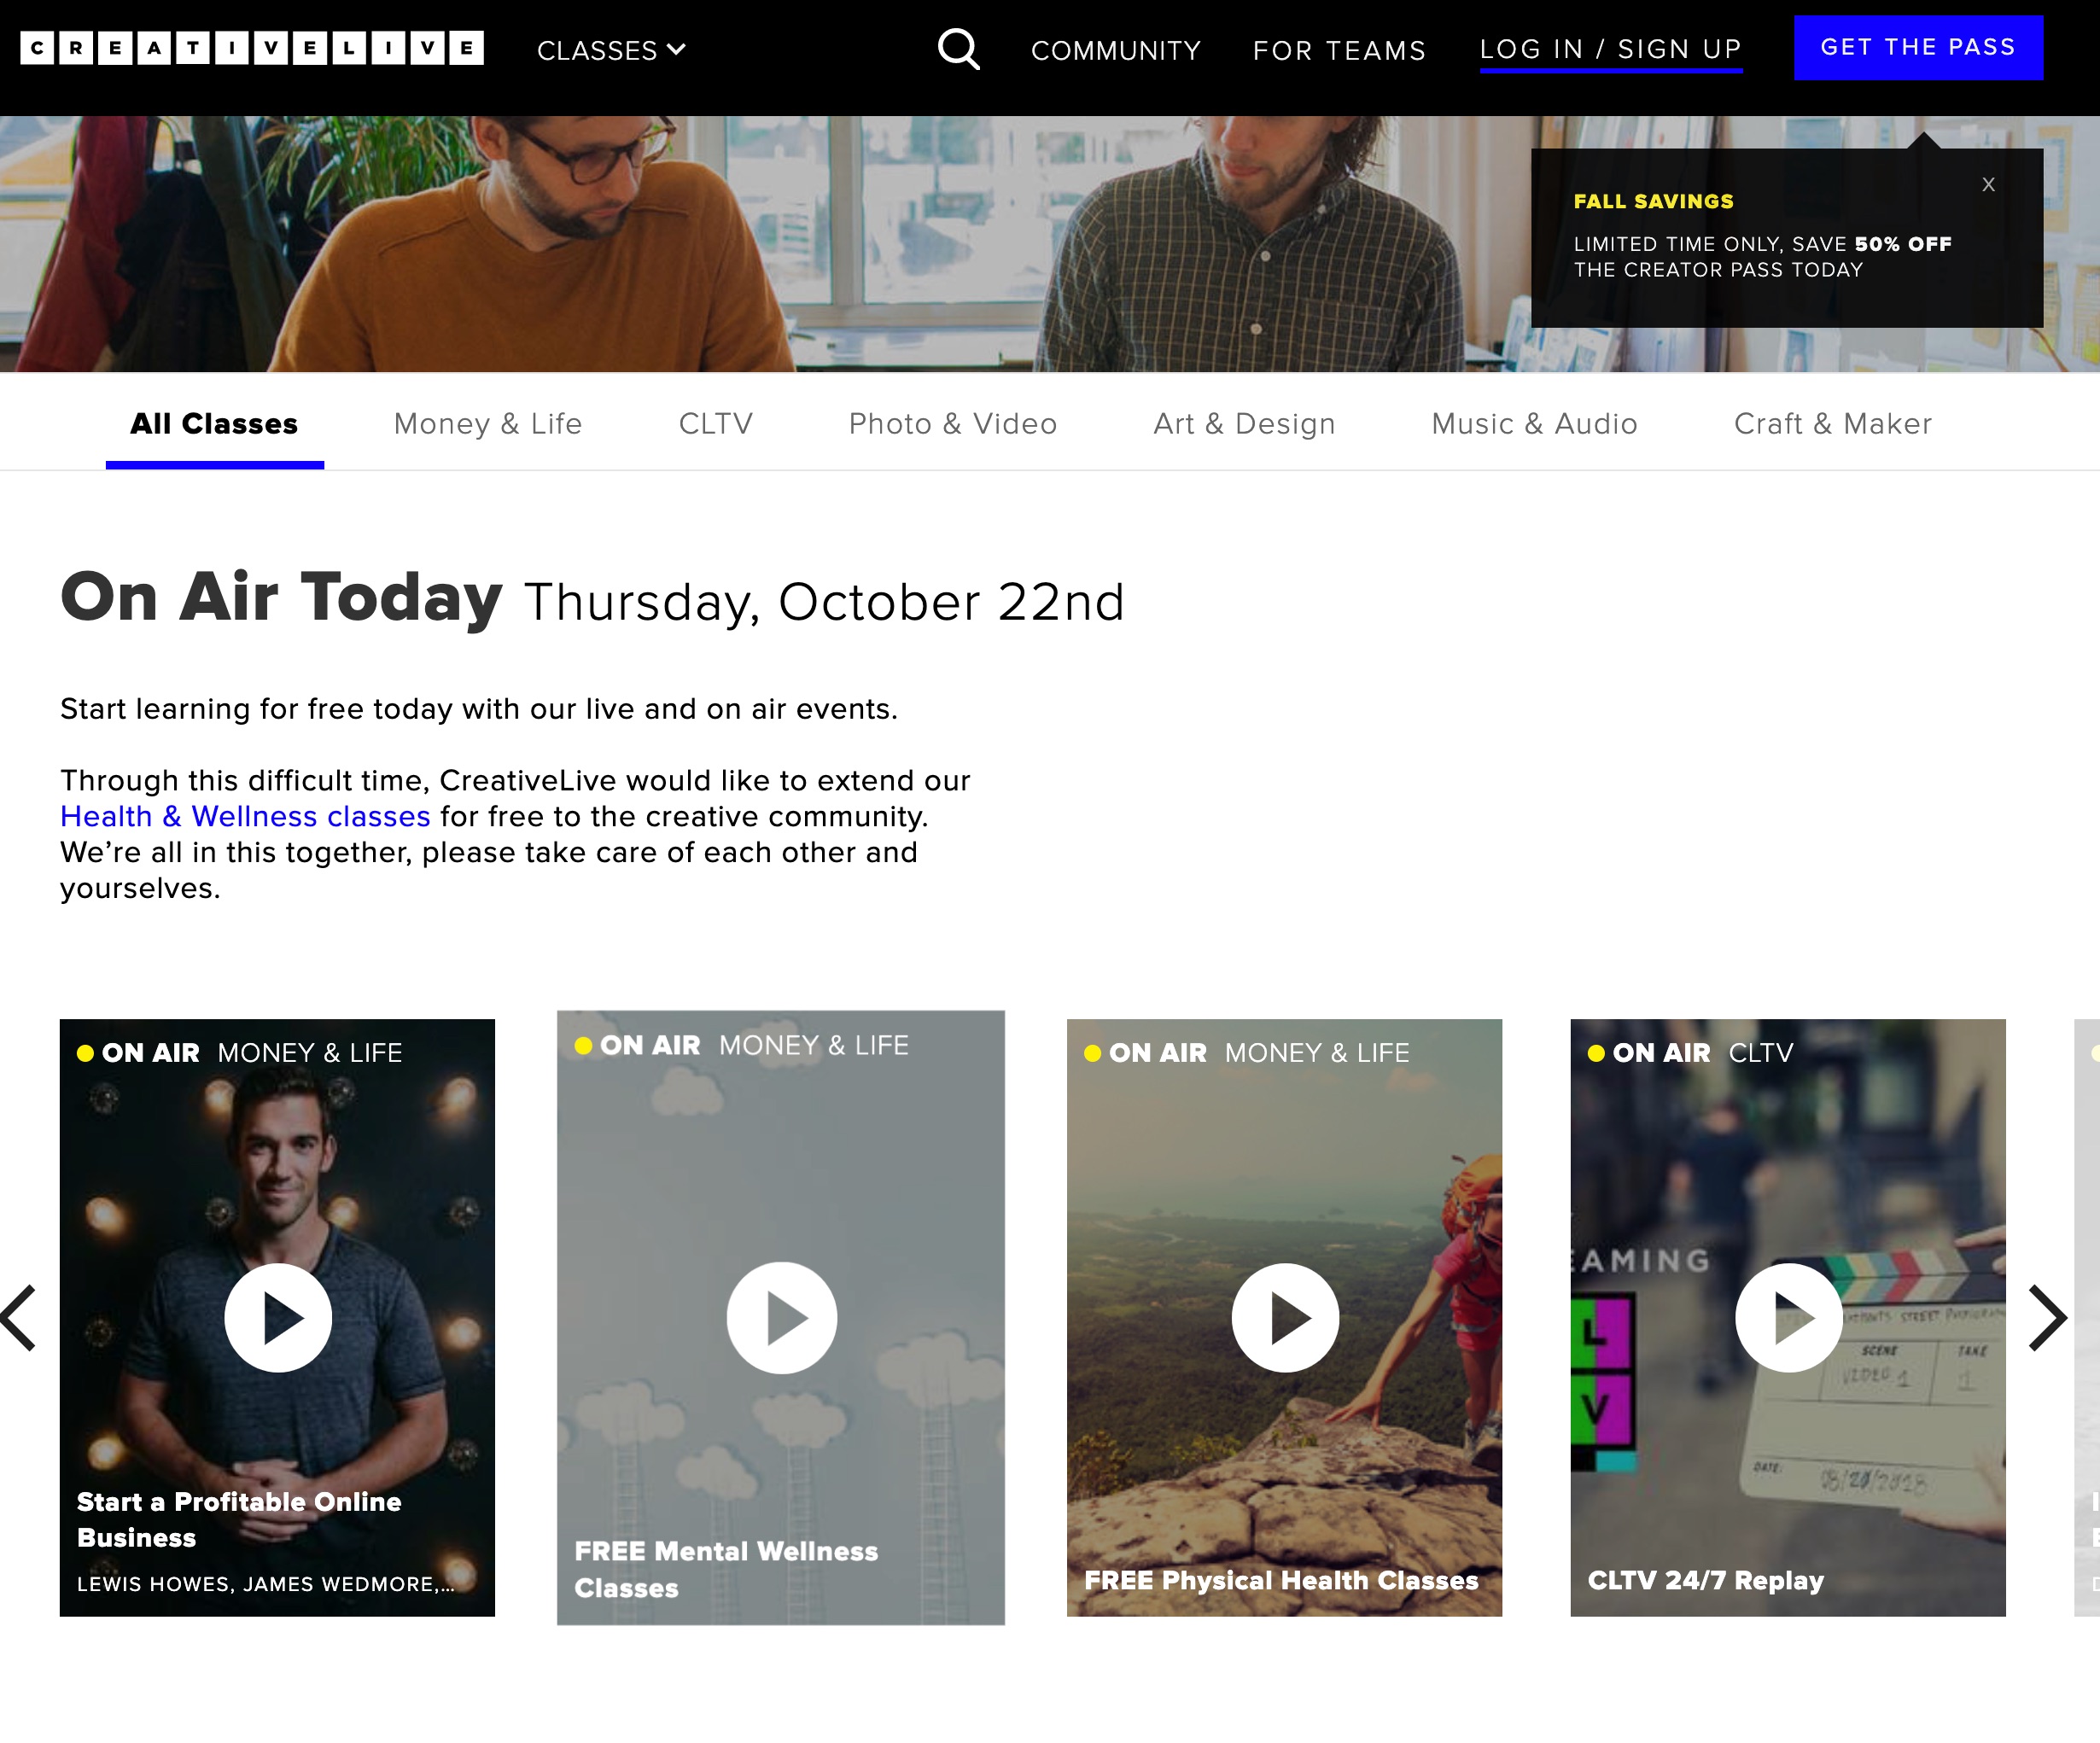The height and width of the screenshot is (1743, 2100).
Task: Click play button on CLTV 24/7 Replay
Action: point(1788,1315)
